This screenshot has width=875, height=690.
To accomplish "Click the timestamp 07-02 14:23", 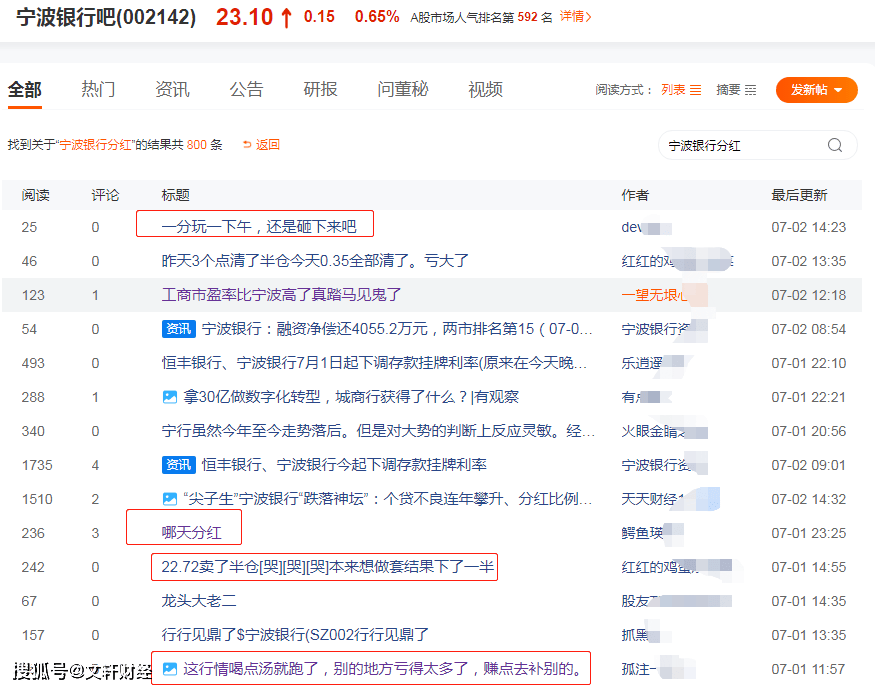I will [x=809, y=227].
